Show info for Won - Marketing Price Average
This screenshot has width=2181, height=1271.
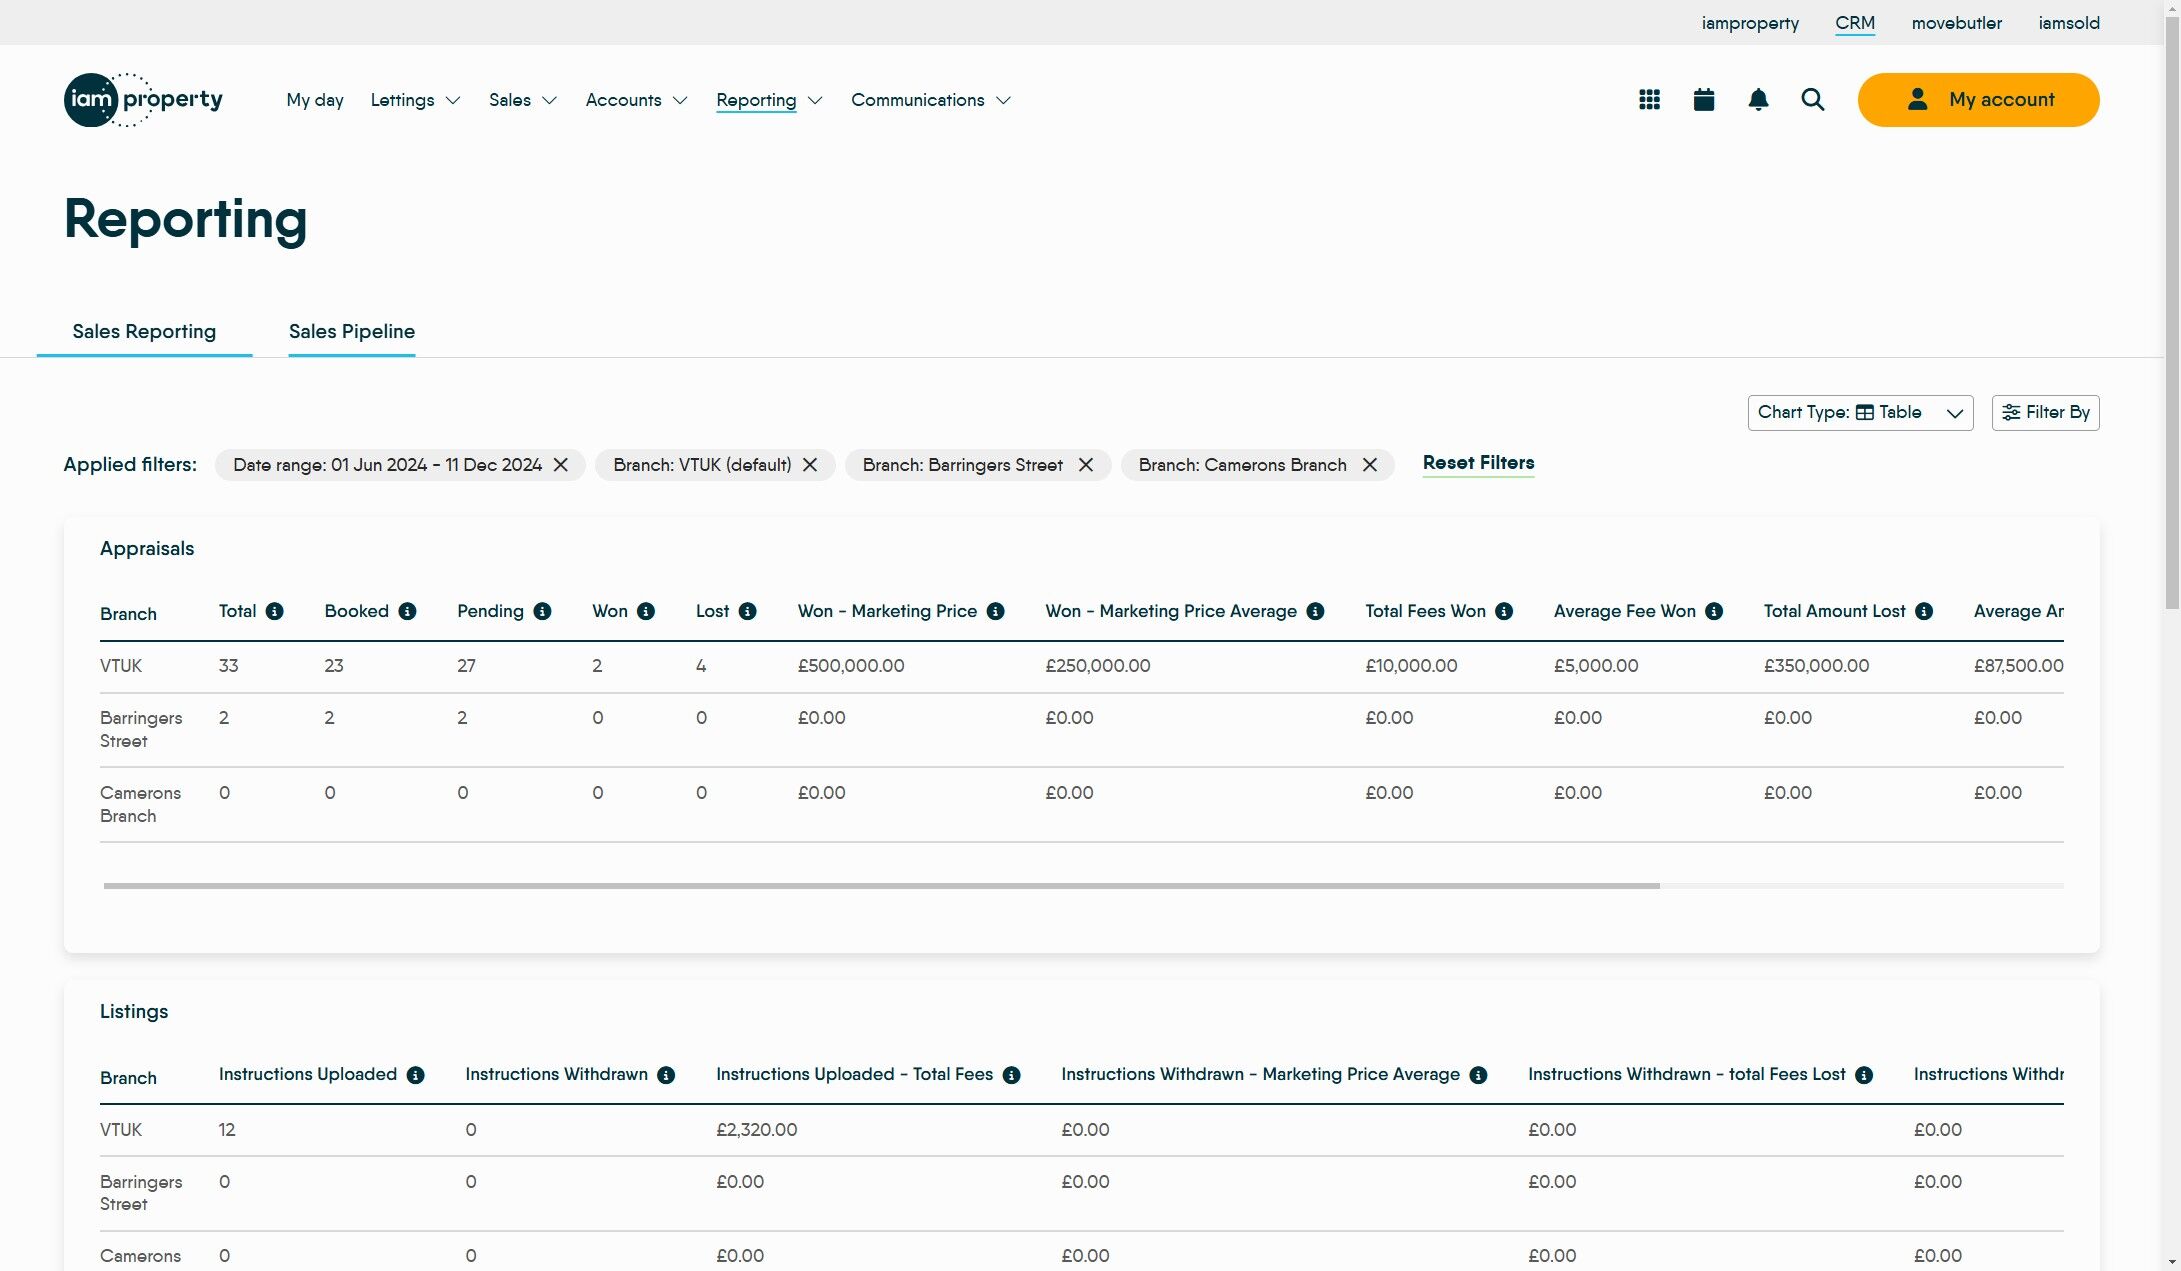click(1315, 611)
